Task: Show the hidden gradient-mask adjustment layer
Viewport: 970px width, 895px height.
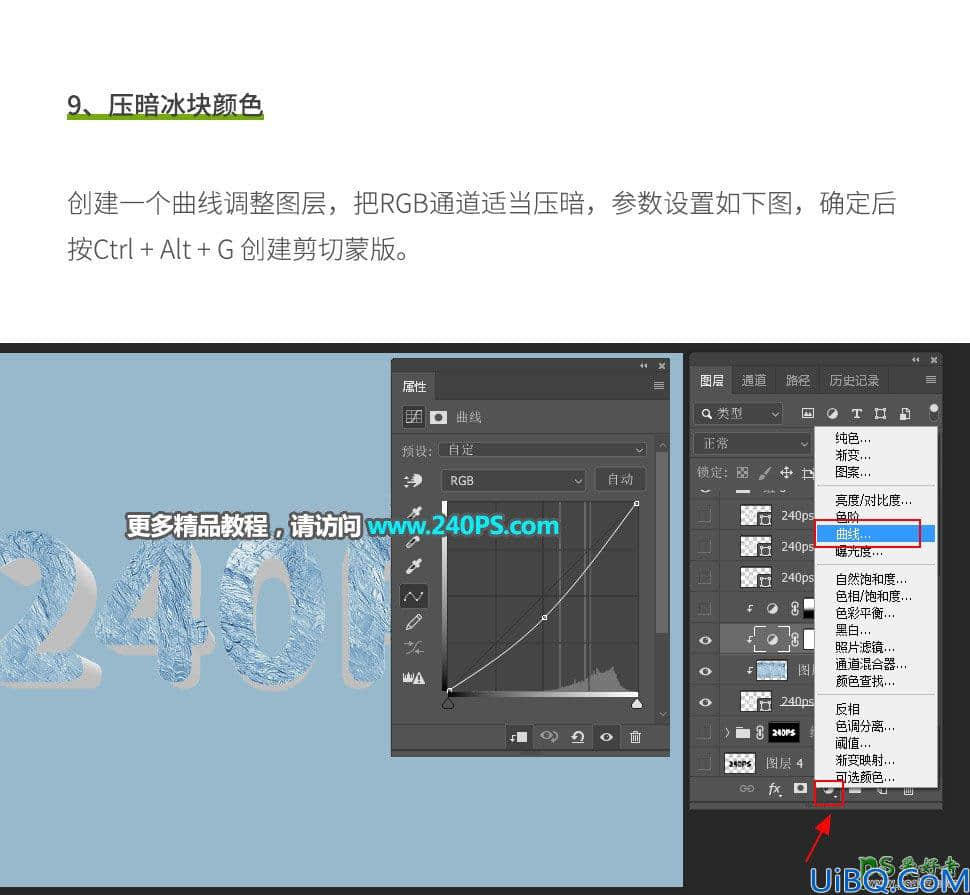Action: tap(705, 609)
